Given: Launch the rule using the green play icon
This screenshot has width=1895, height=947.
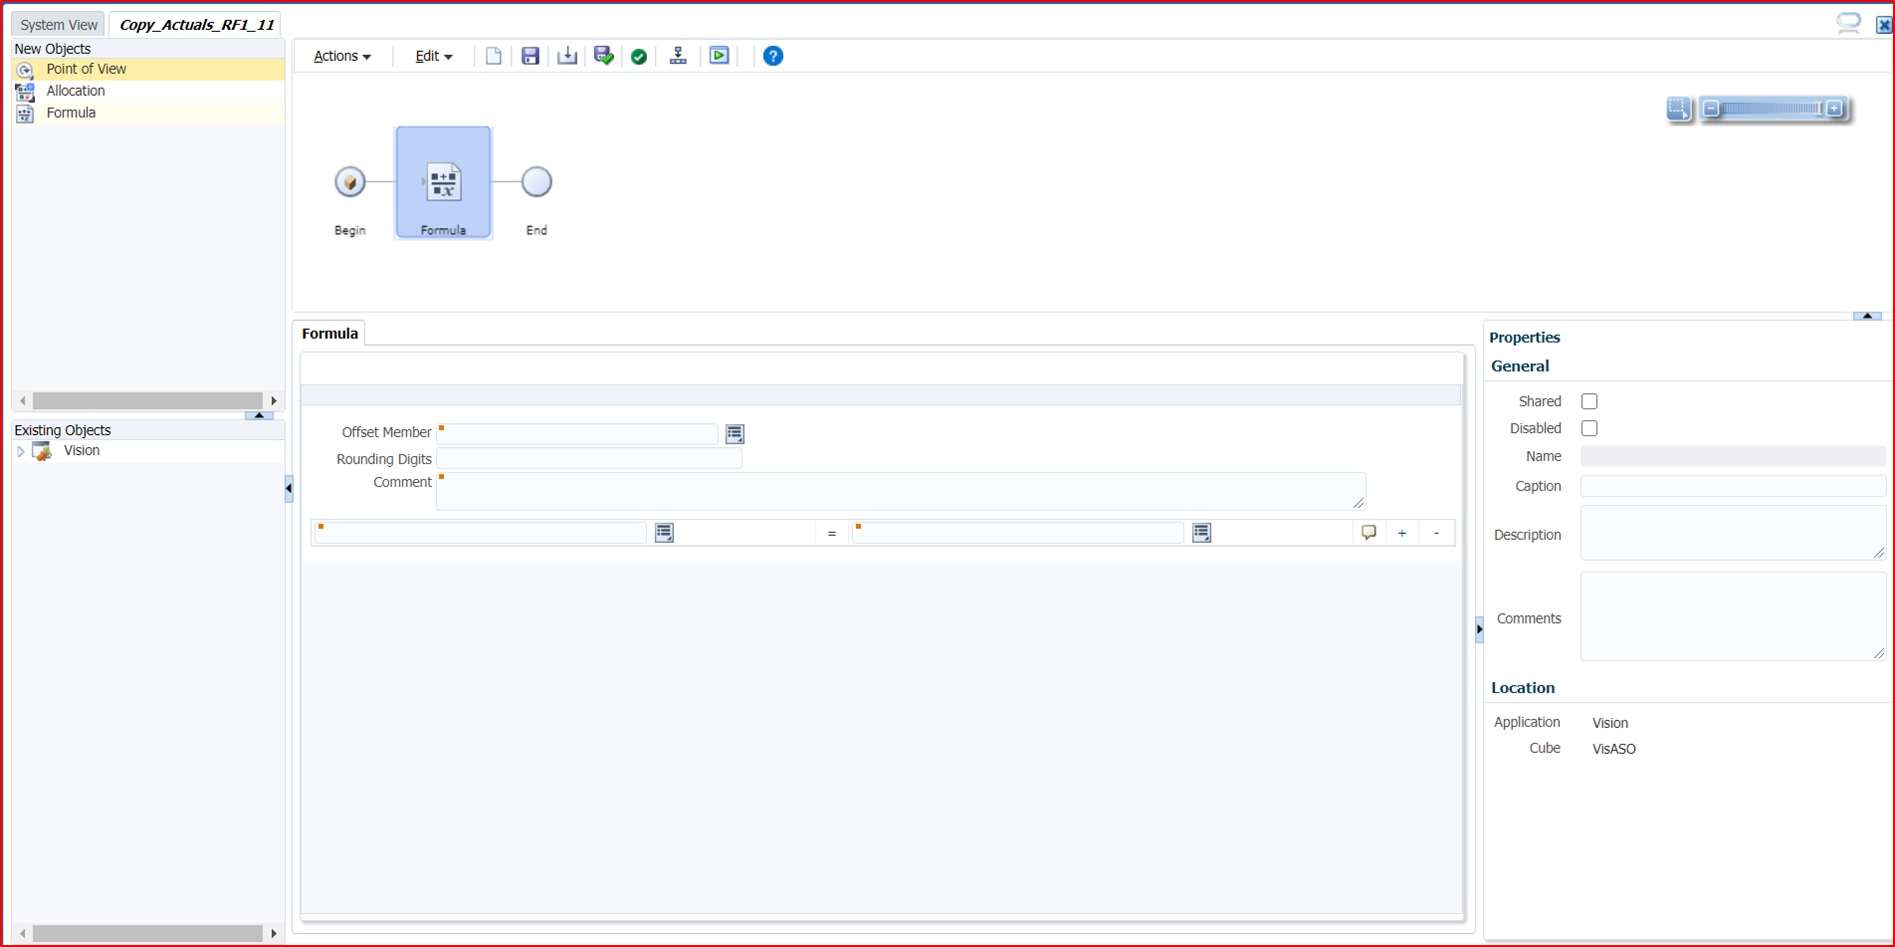Looking at the screenshot, I should [x=719, y=56].
